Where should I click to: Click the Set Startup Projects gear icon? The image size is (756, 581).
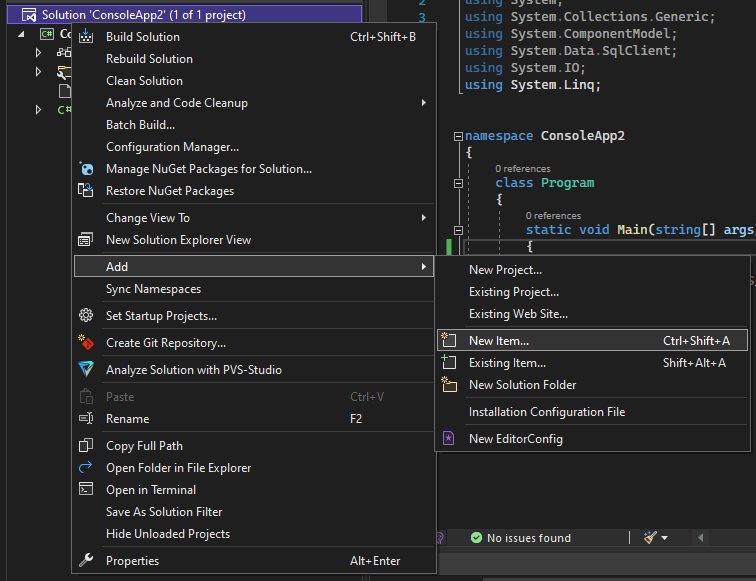(87, 316)
